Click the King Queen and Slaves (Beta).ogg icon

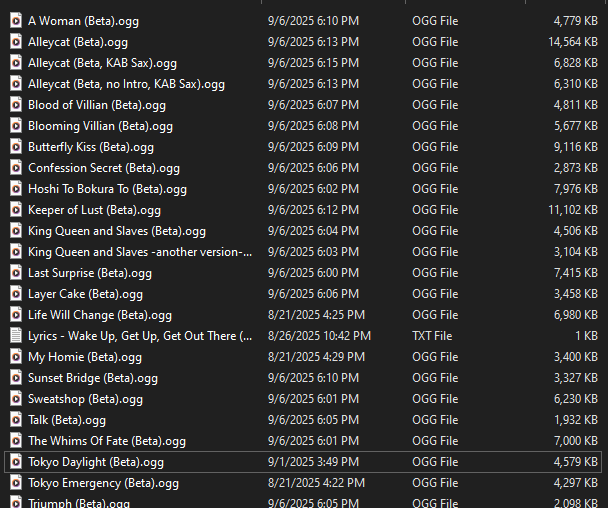pos(16,231)
